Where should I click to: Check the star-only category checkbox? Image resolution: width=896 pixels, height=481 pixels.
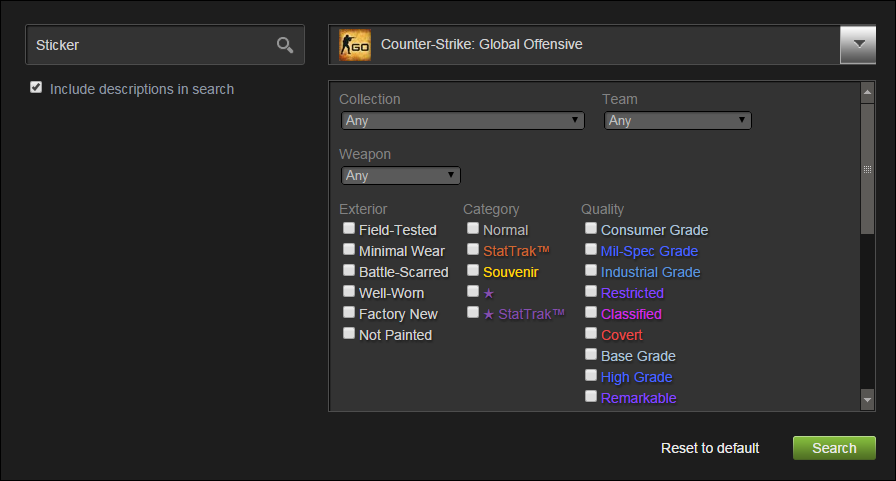pos(473,292)
